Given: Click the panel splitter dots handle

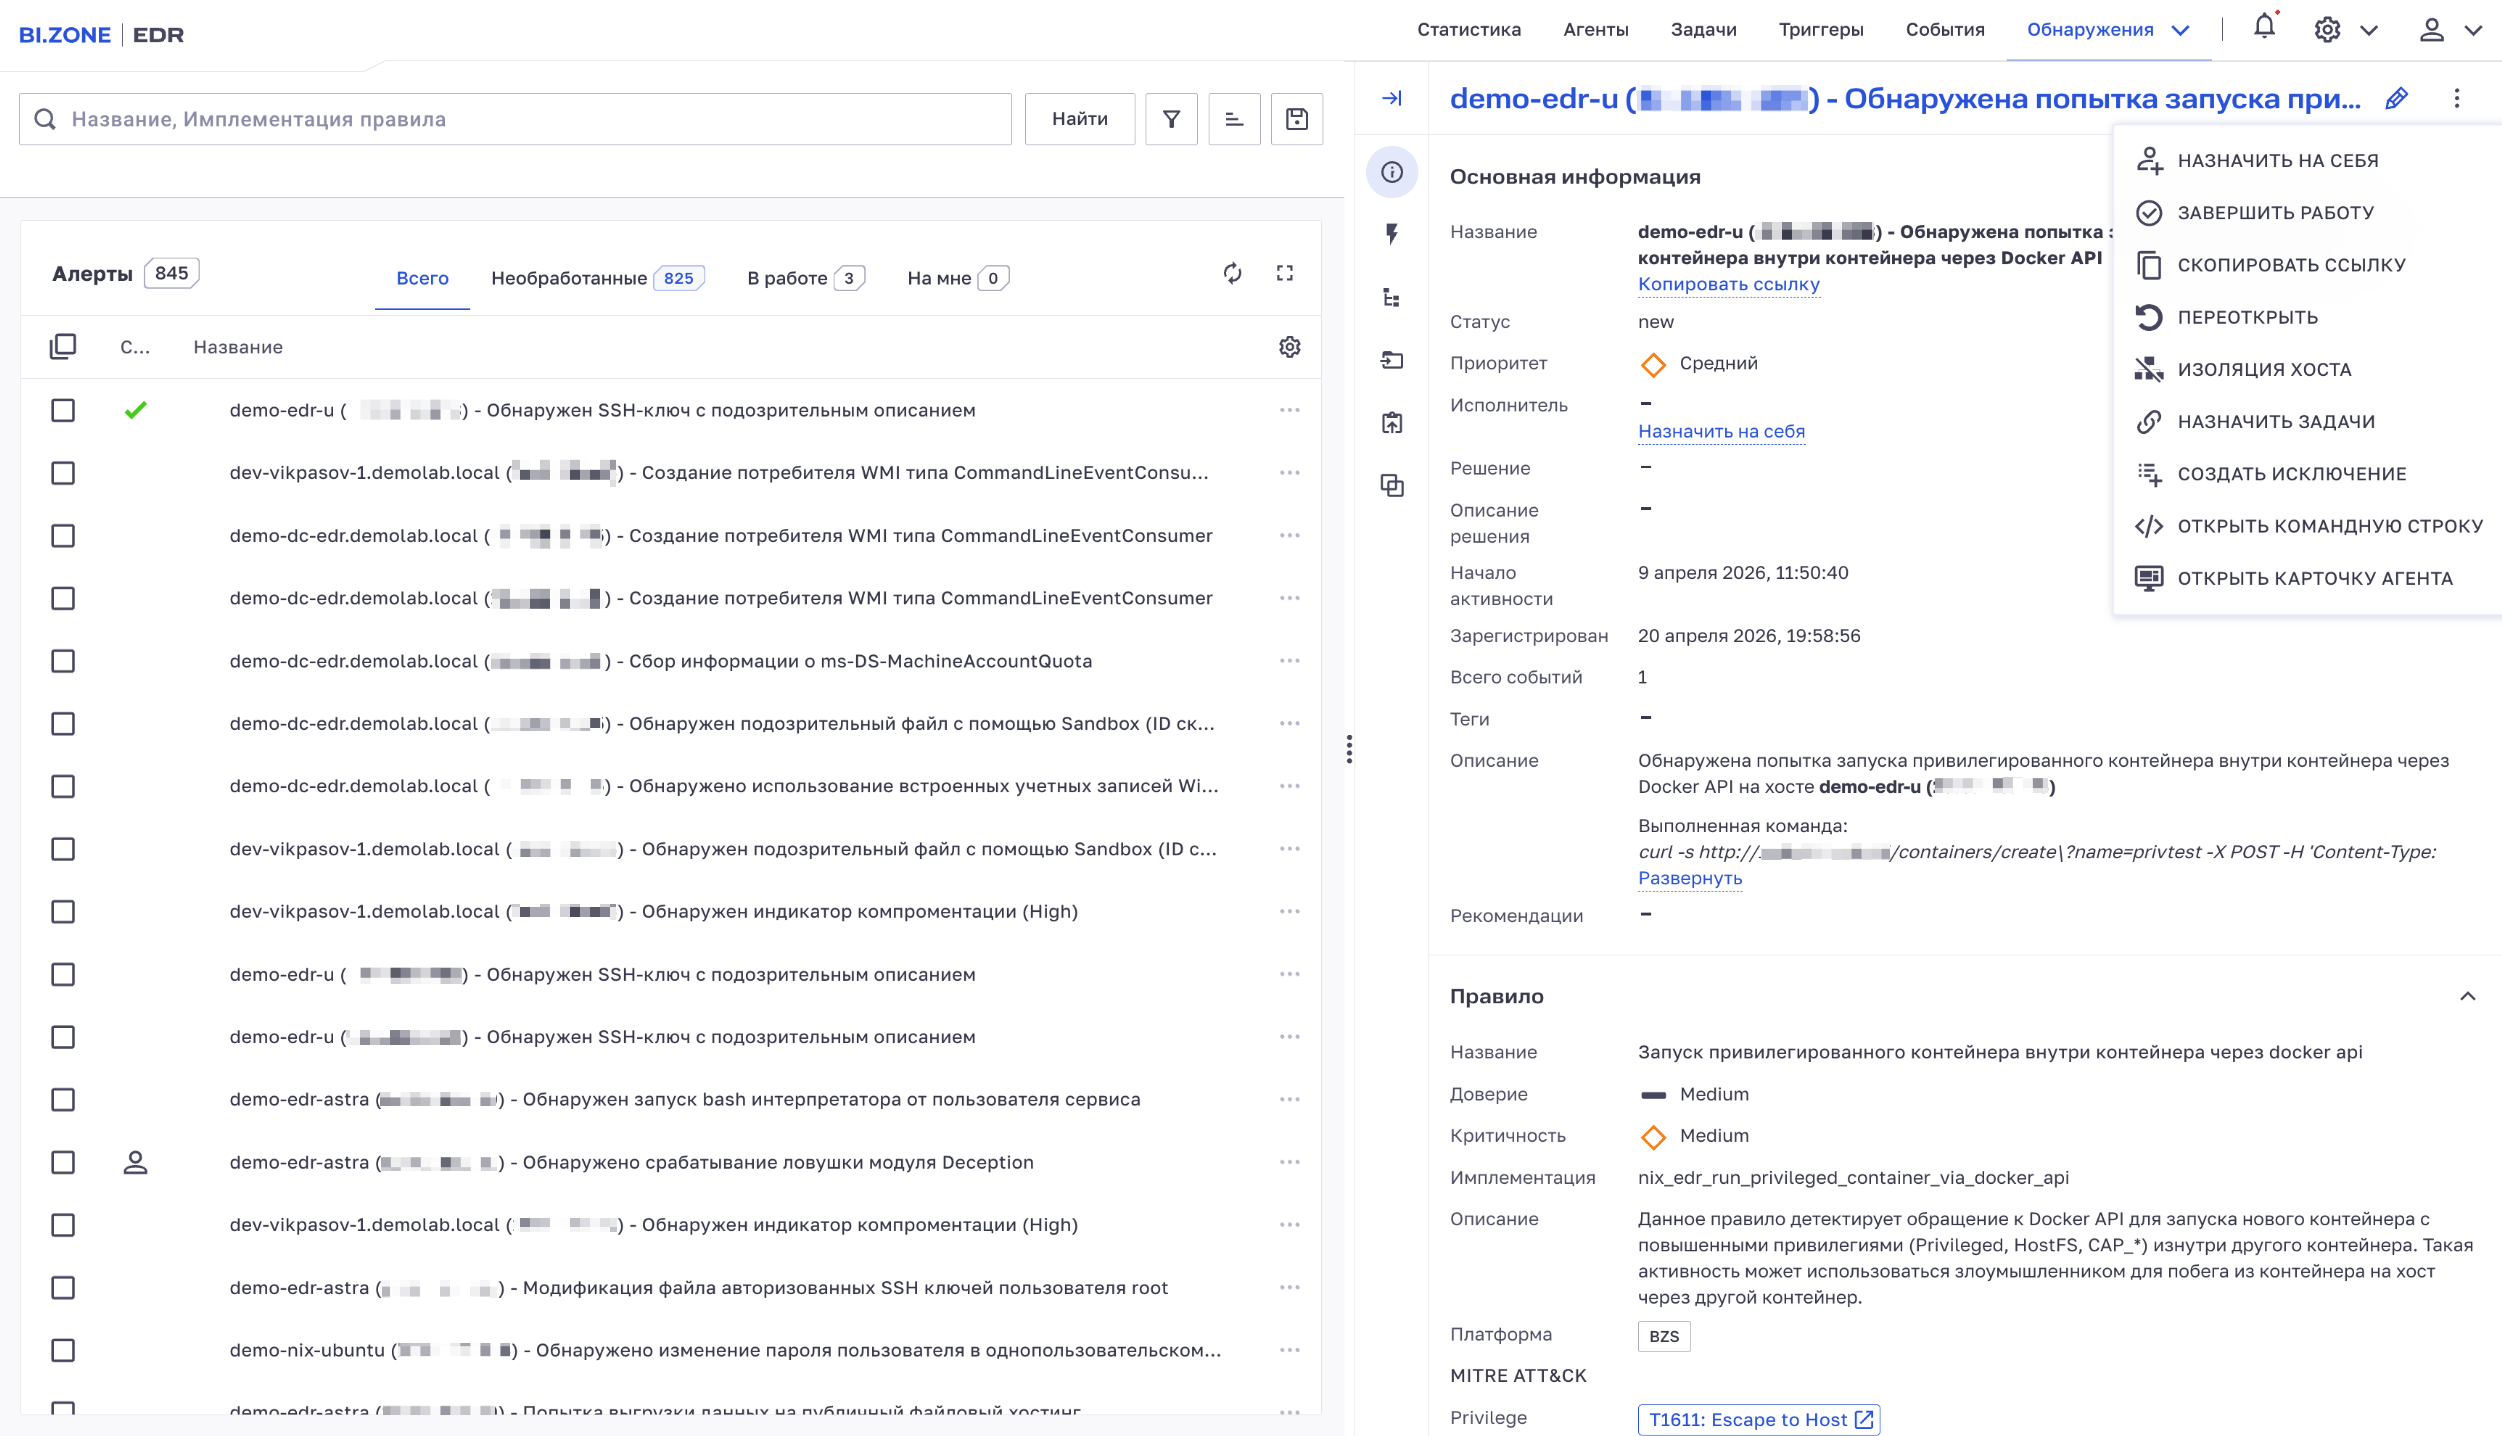Looking at the screenshot, I should (x=1349, y=749).
